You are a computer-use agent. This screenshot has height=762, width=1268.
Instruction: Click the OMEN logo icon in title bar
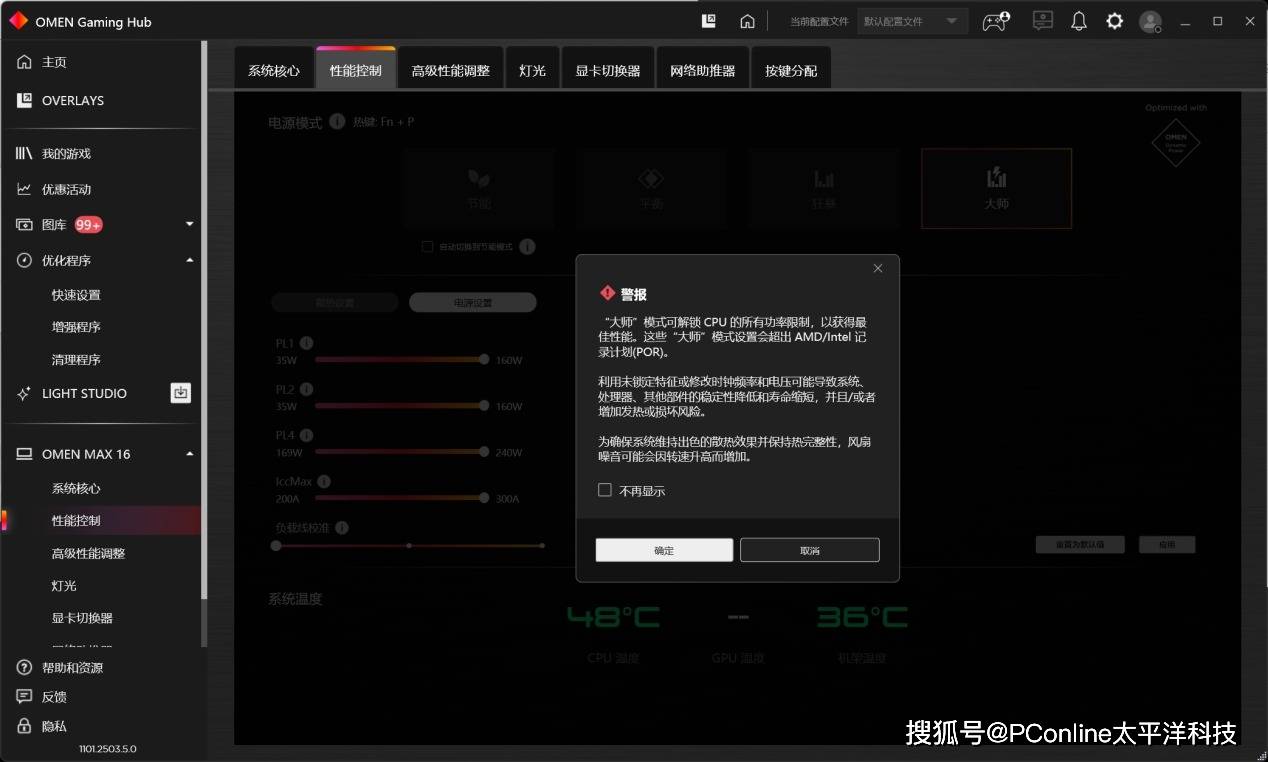[x=18, y=21]
